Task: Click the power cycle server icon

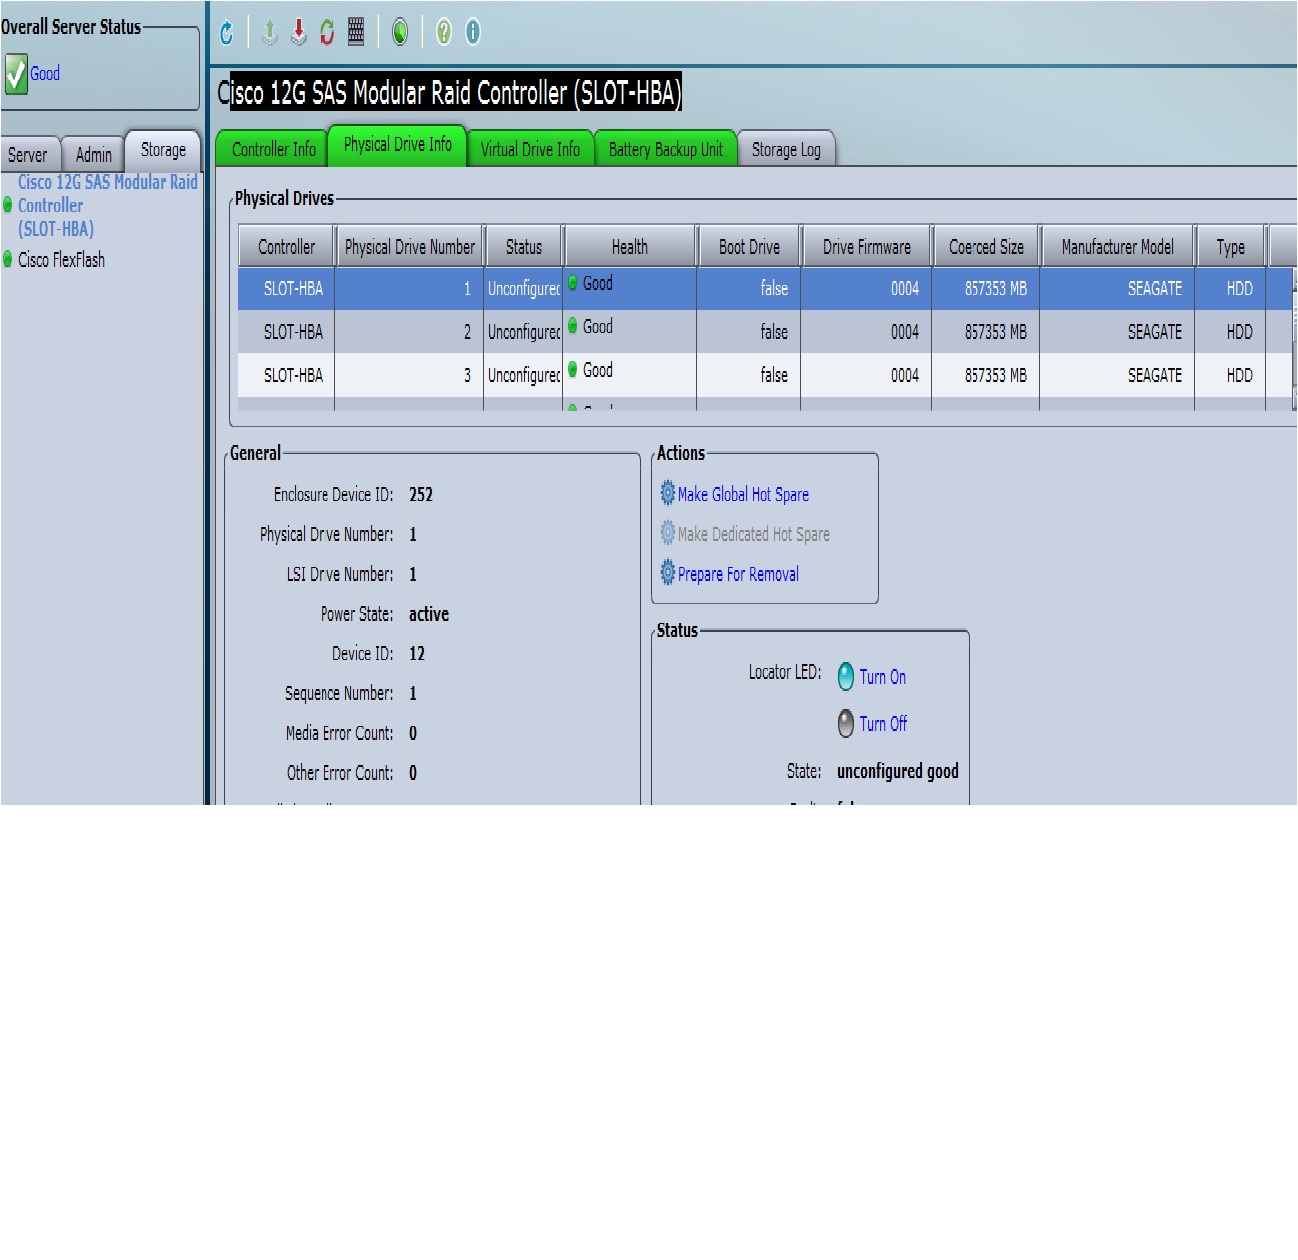Action: coord(327,32)
